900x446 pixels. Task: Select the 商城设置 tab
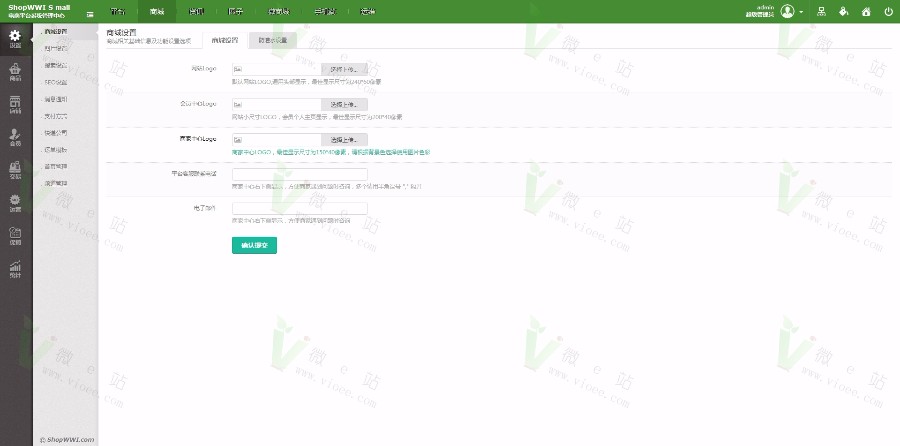(225, 40)
